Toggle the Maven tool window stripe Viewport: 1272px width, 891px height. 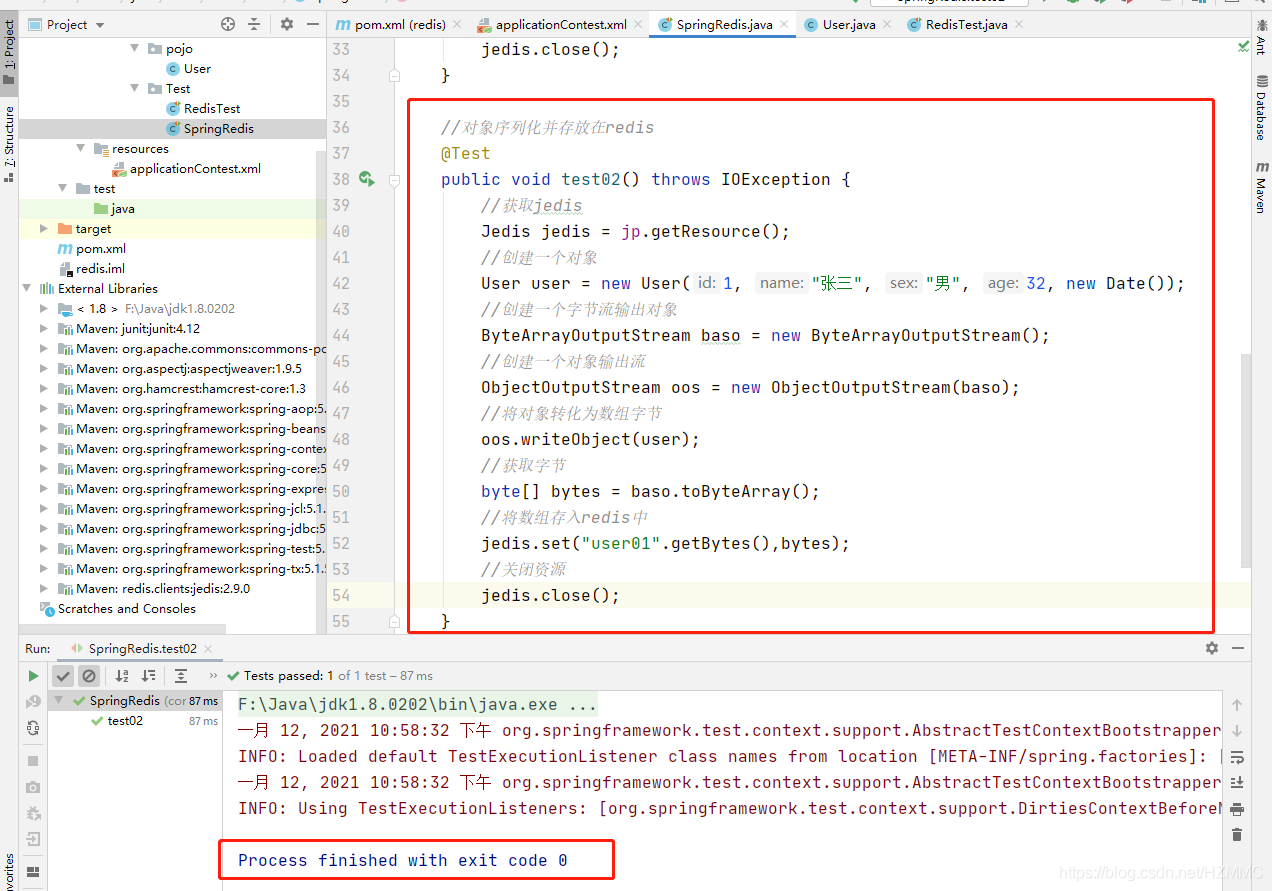pos(1261,187)
